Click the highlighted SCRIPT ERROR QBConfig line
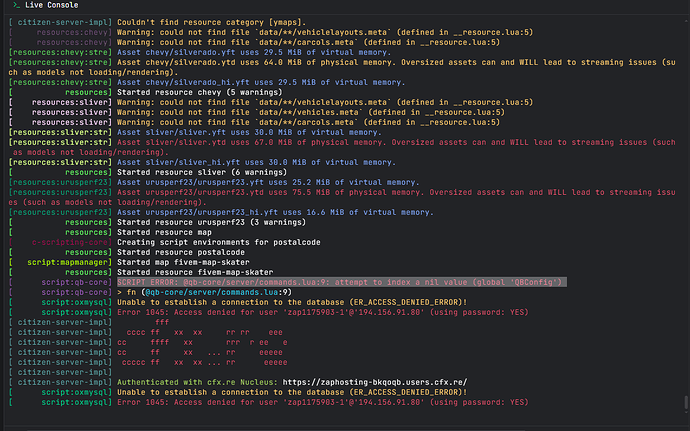 (340, 282)
